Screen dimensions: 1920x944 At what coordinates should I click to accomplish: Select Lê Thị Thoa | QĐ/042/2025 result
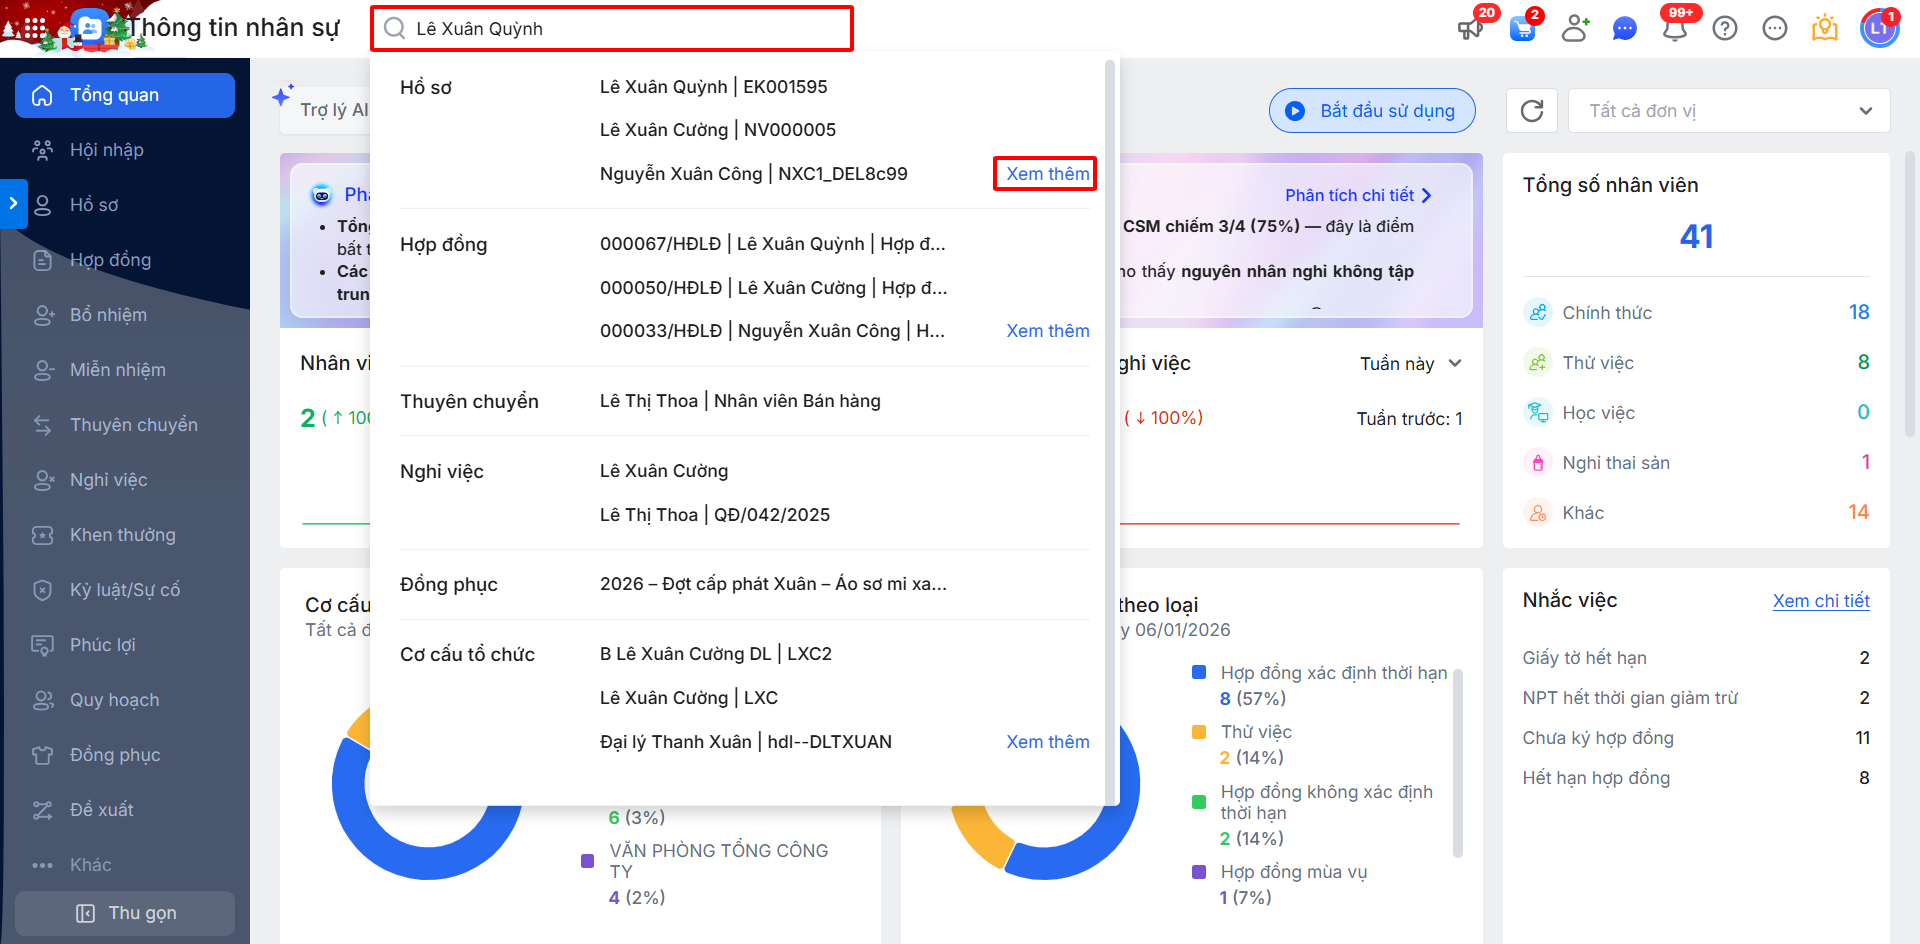coord(715,515)
